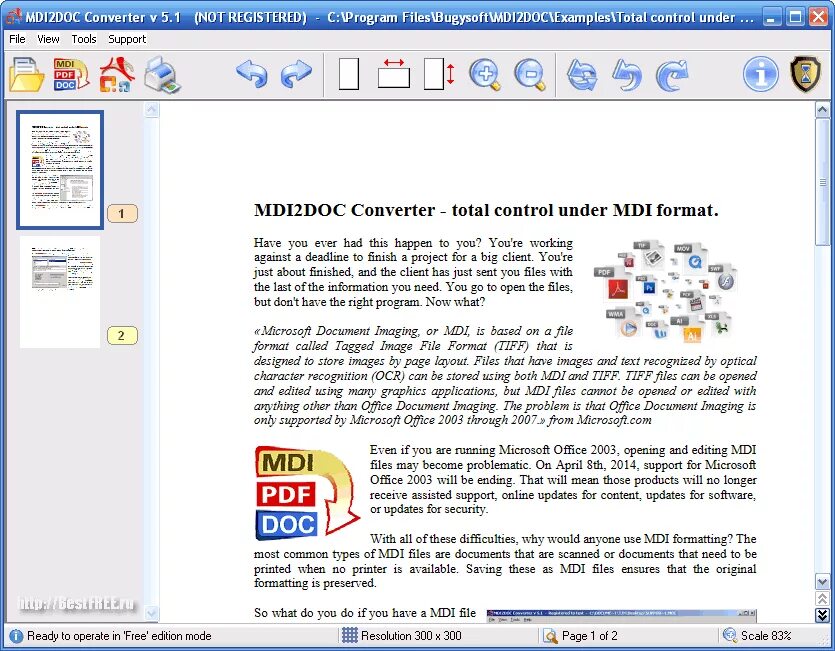Jump to previous page via double-up arrow
Viewport: 835px width, 651px height.
coord(822,599)
